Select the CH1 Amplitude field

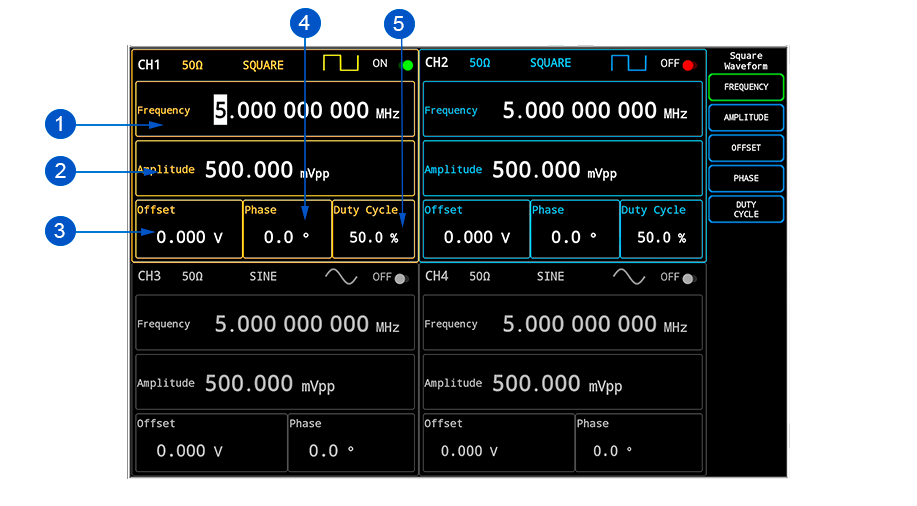(275, 168)
